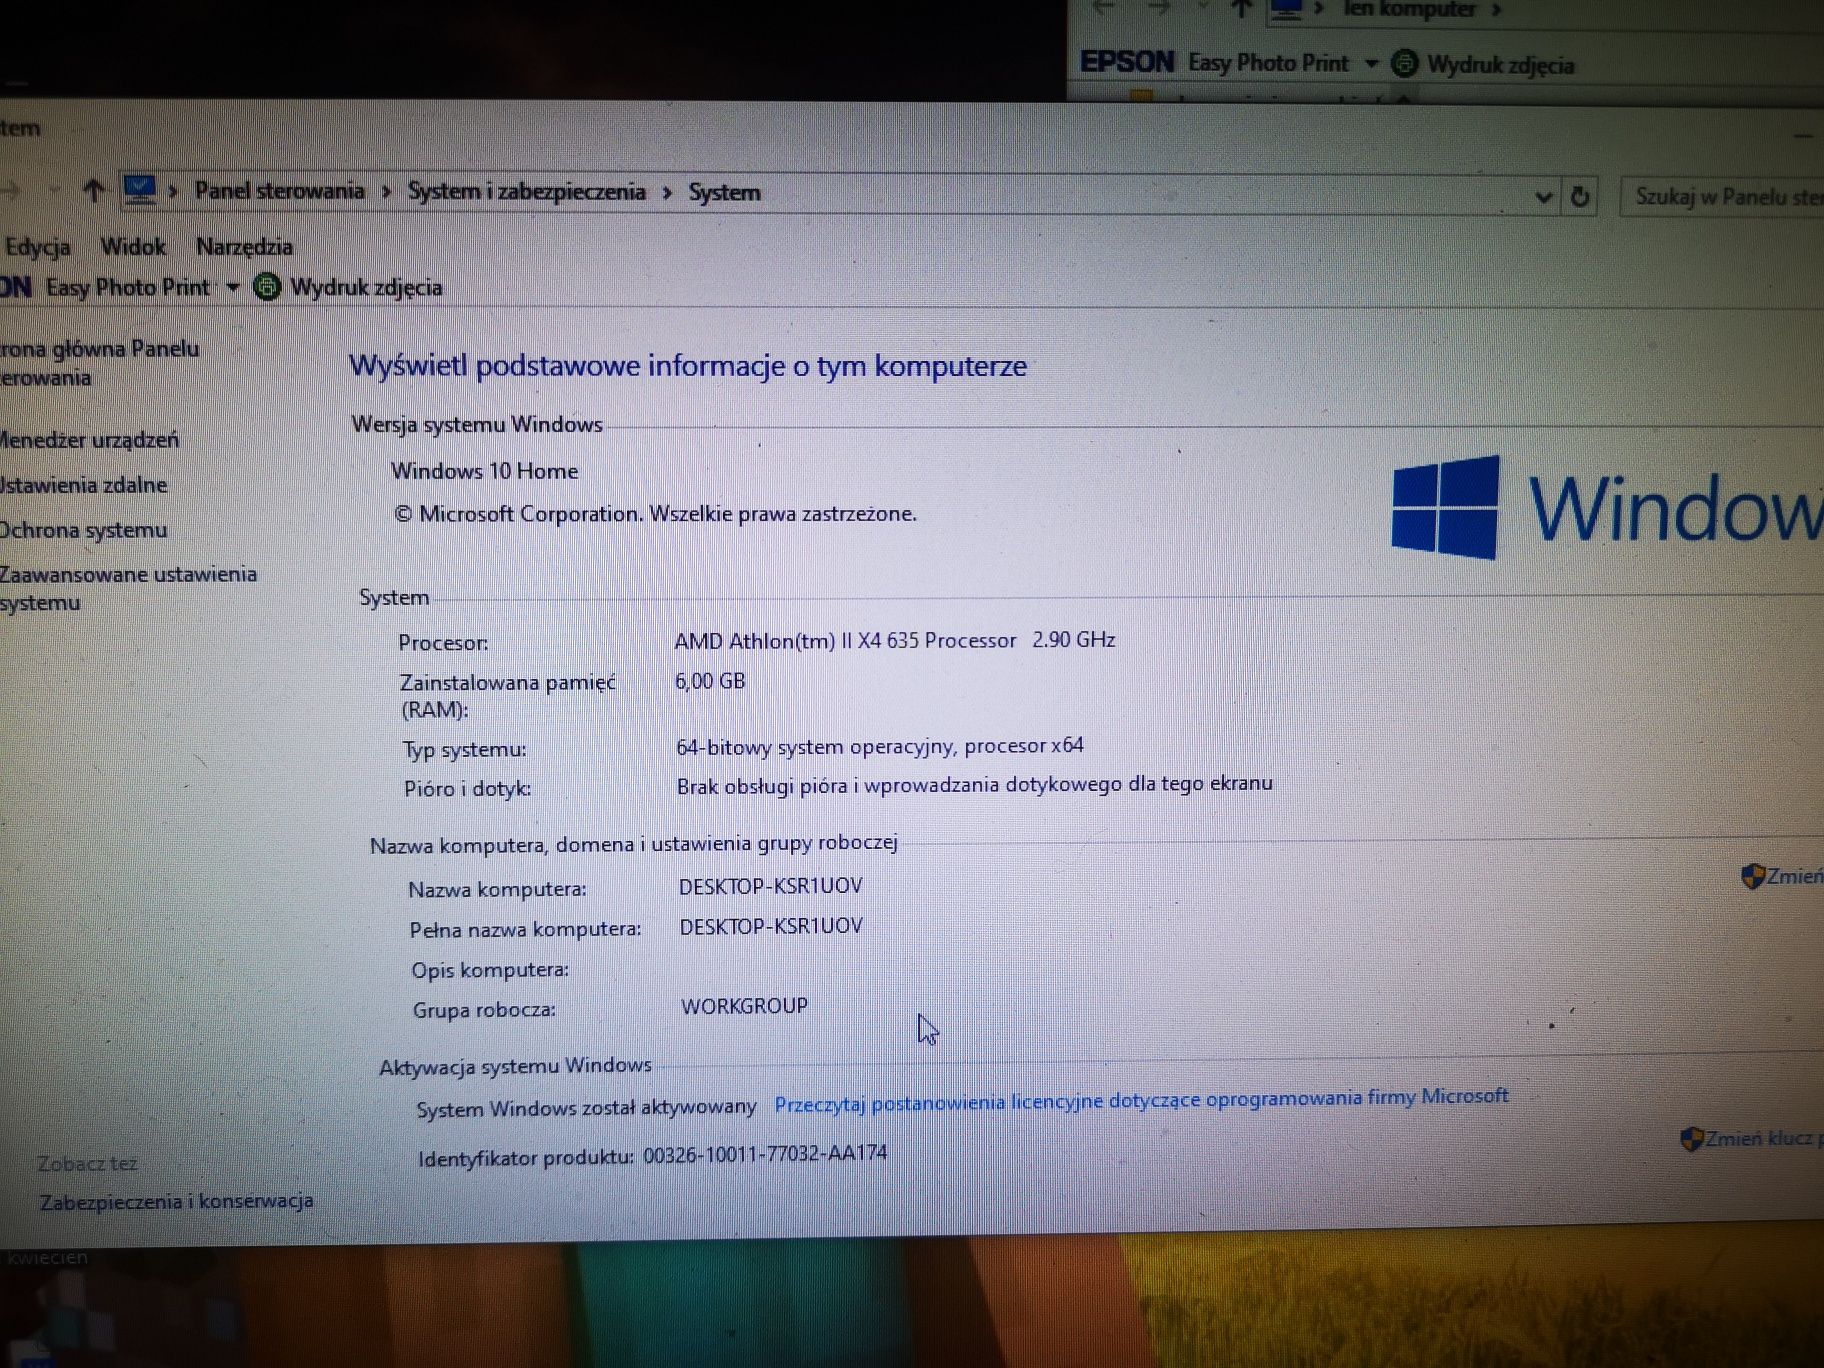
Task: Select System Windows został aktywowany text
Action: click(586, 1108)
